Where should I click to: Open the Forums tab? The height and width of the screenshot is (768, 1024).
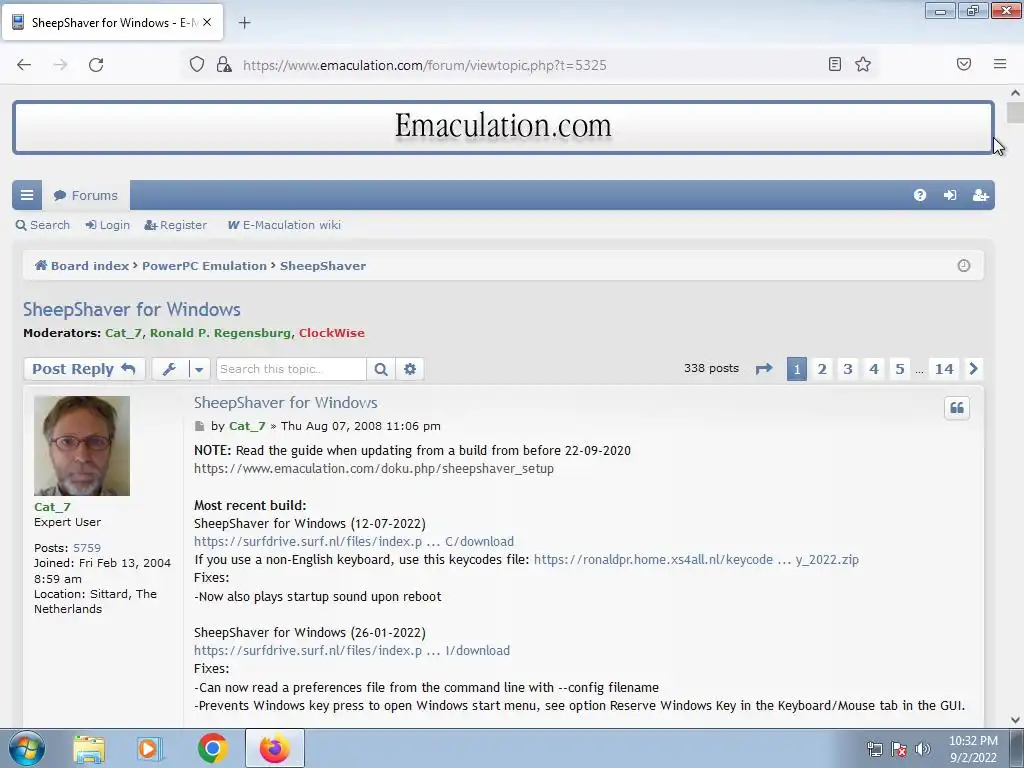point(86,195)
